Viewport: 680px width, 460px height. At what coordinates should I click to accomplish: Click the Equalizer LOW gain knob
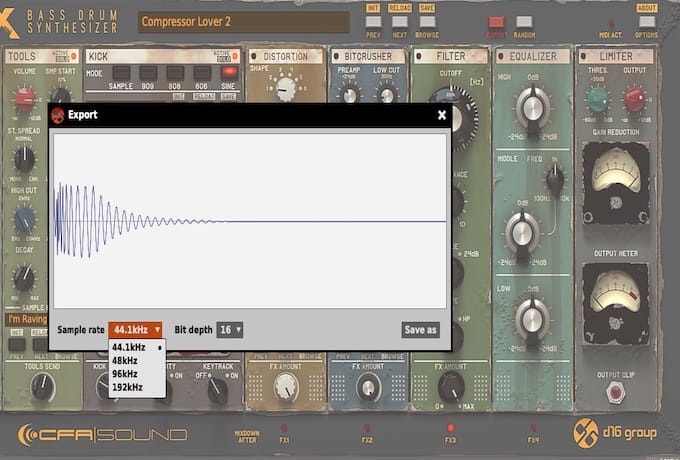tap(532, 320)
